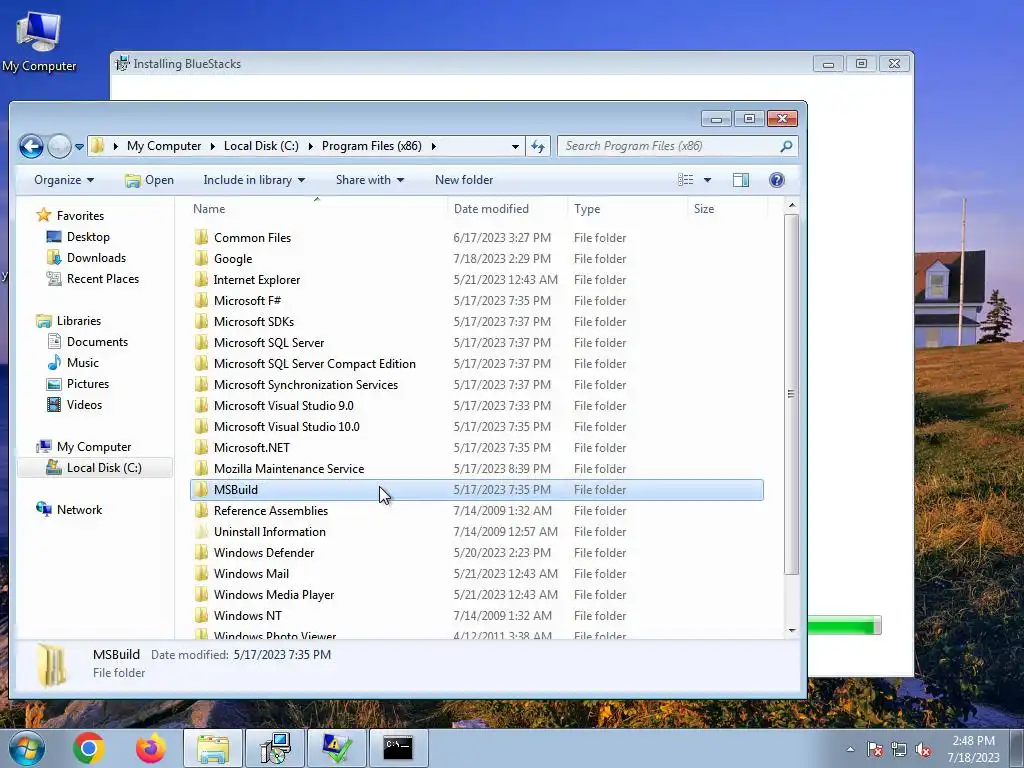The width and height of the screenshot is (1024, 768).
Task: Select the Microsoft F# folder icon
Action: [x=202, y=300]
